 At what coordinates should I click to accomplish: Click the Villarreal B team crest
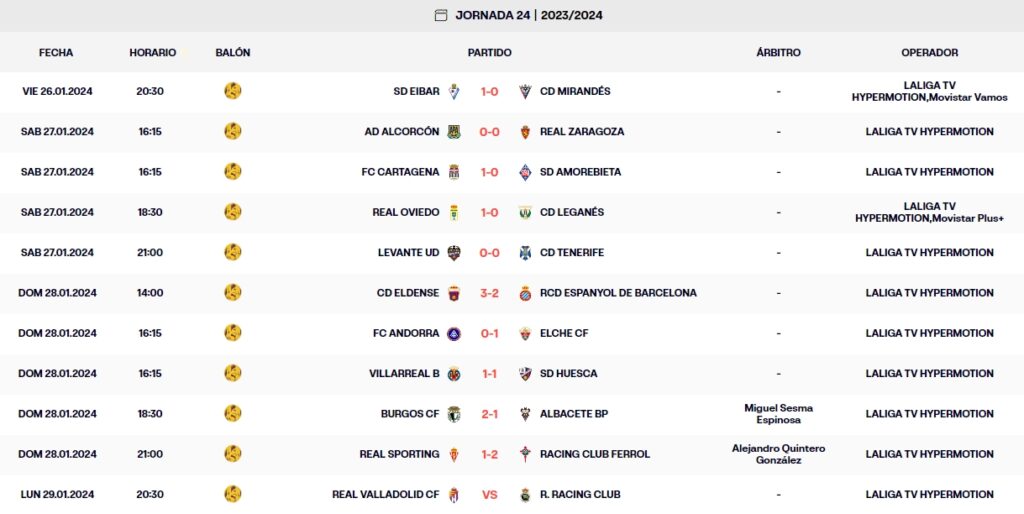coord(454,374)
